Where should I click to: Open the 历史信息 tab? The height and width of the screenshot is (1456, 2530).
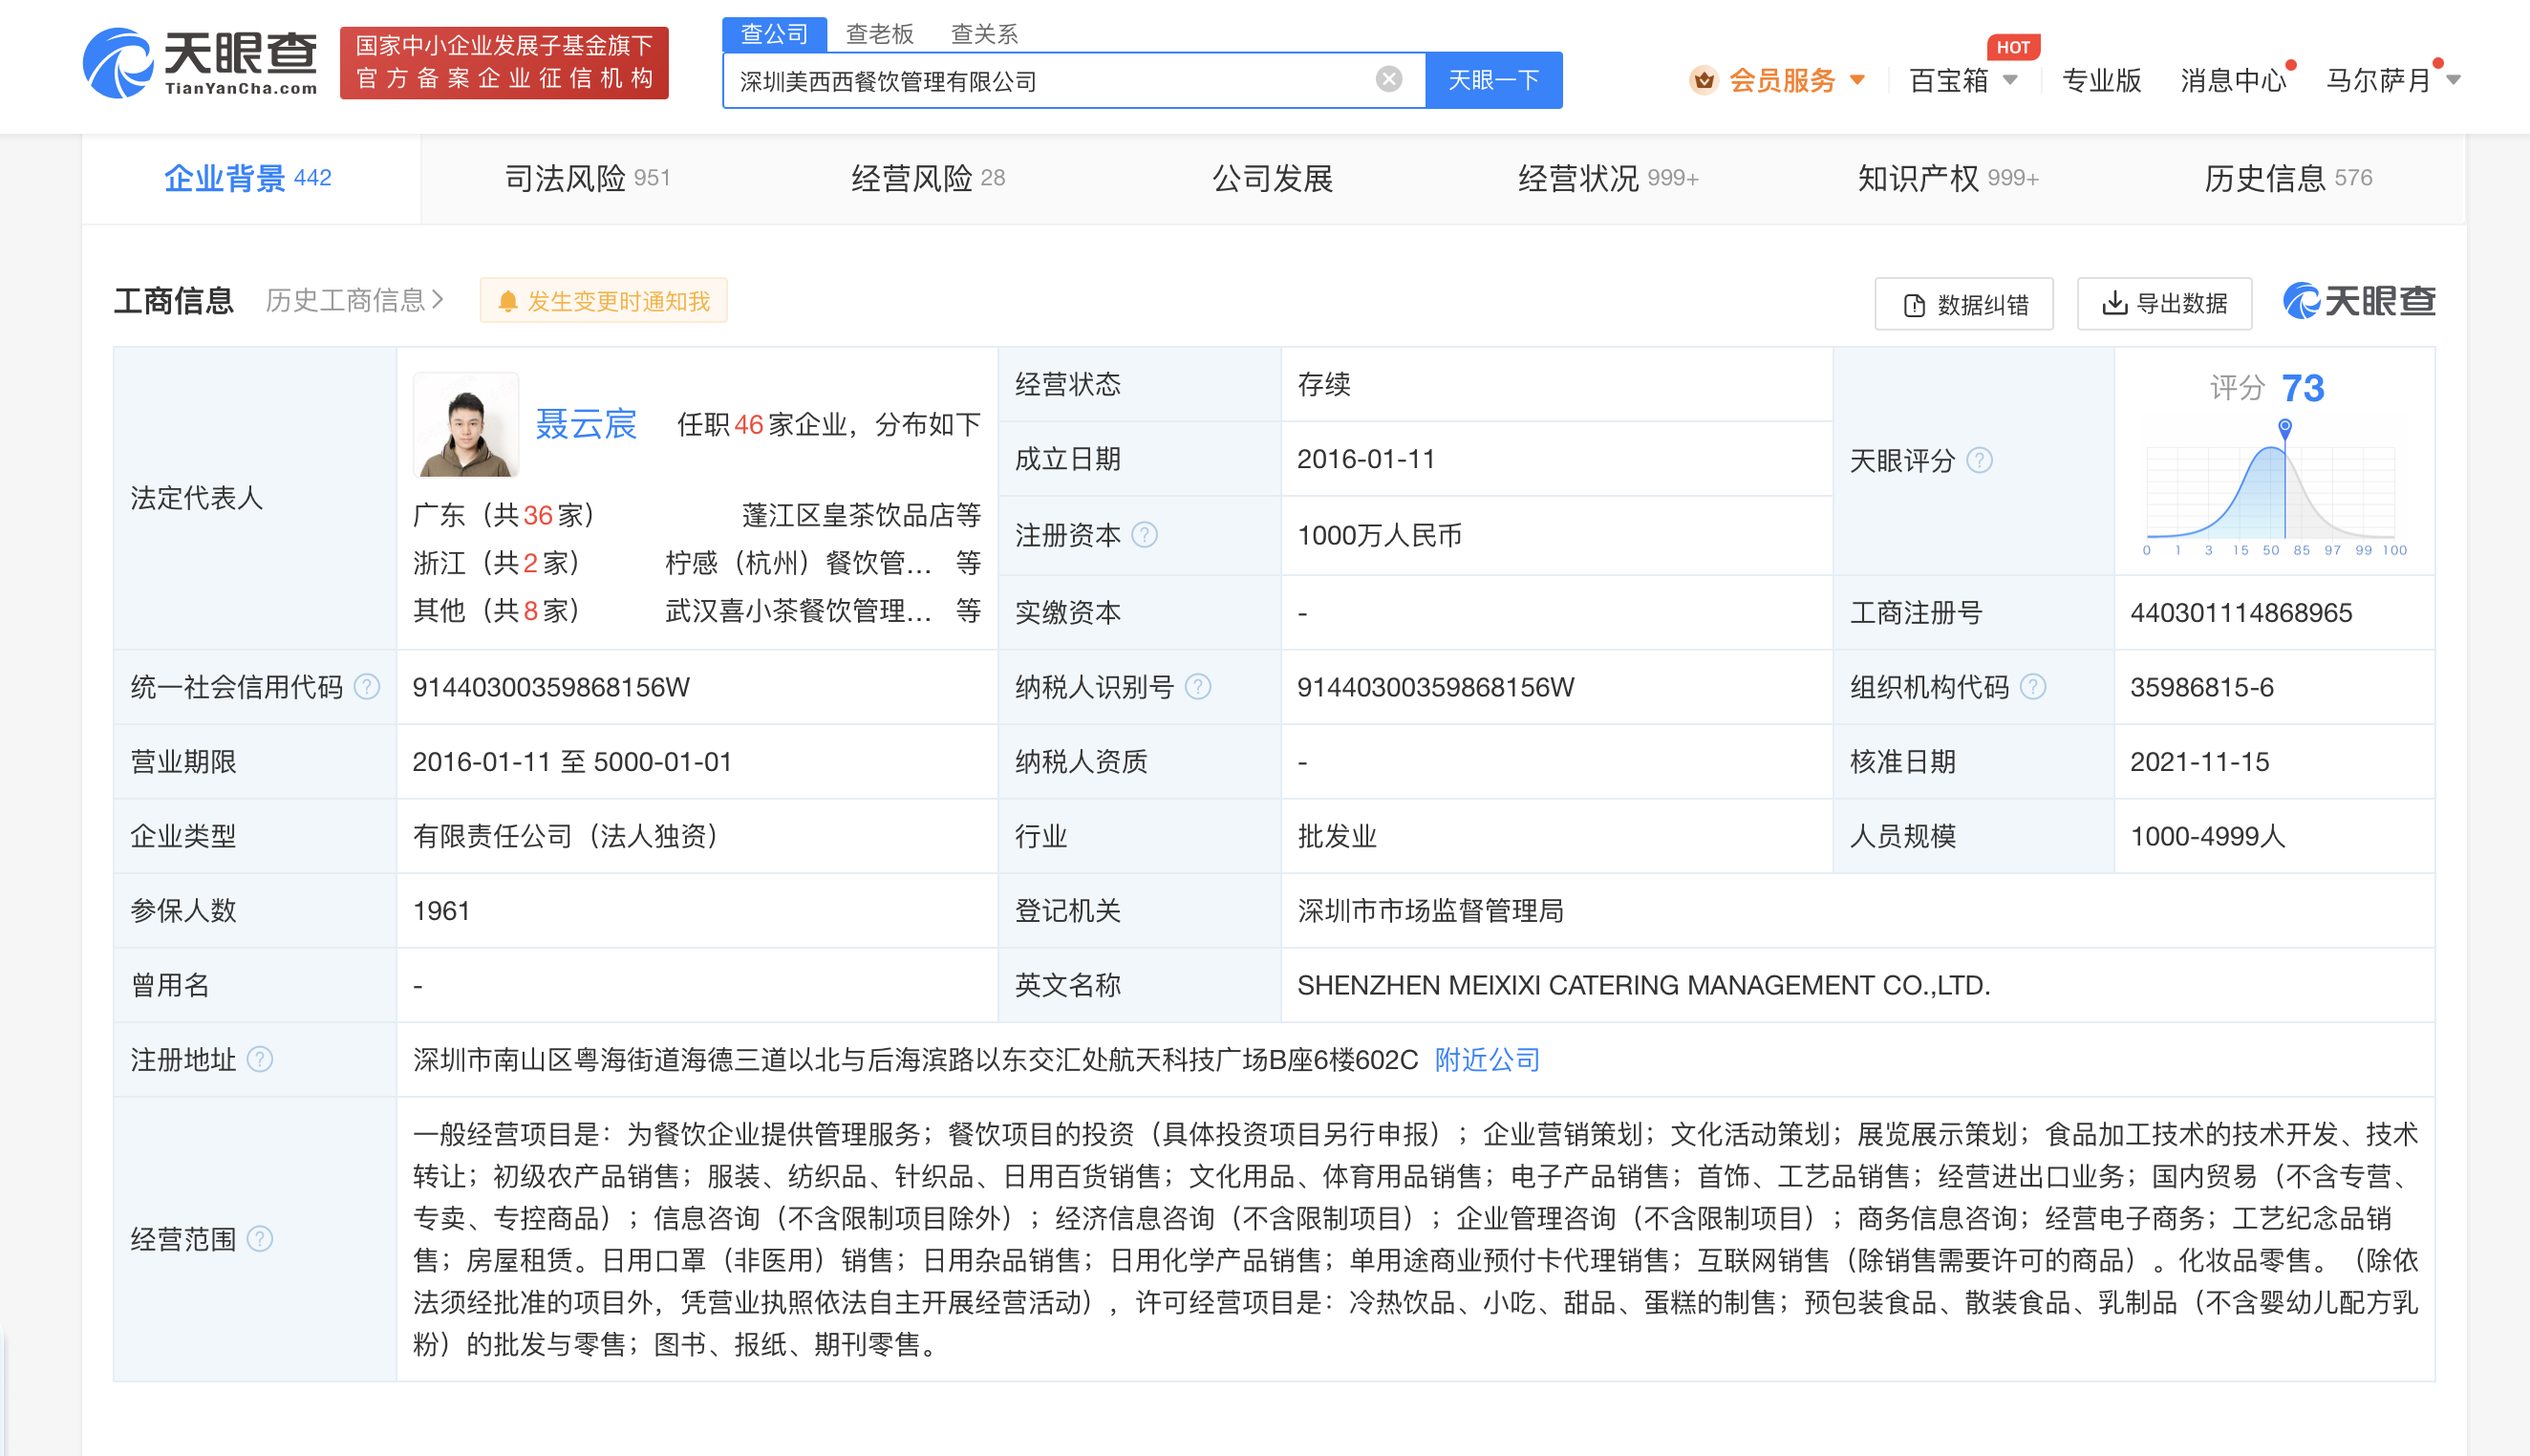pyautogui.click(x=2287, y=178)
